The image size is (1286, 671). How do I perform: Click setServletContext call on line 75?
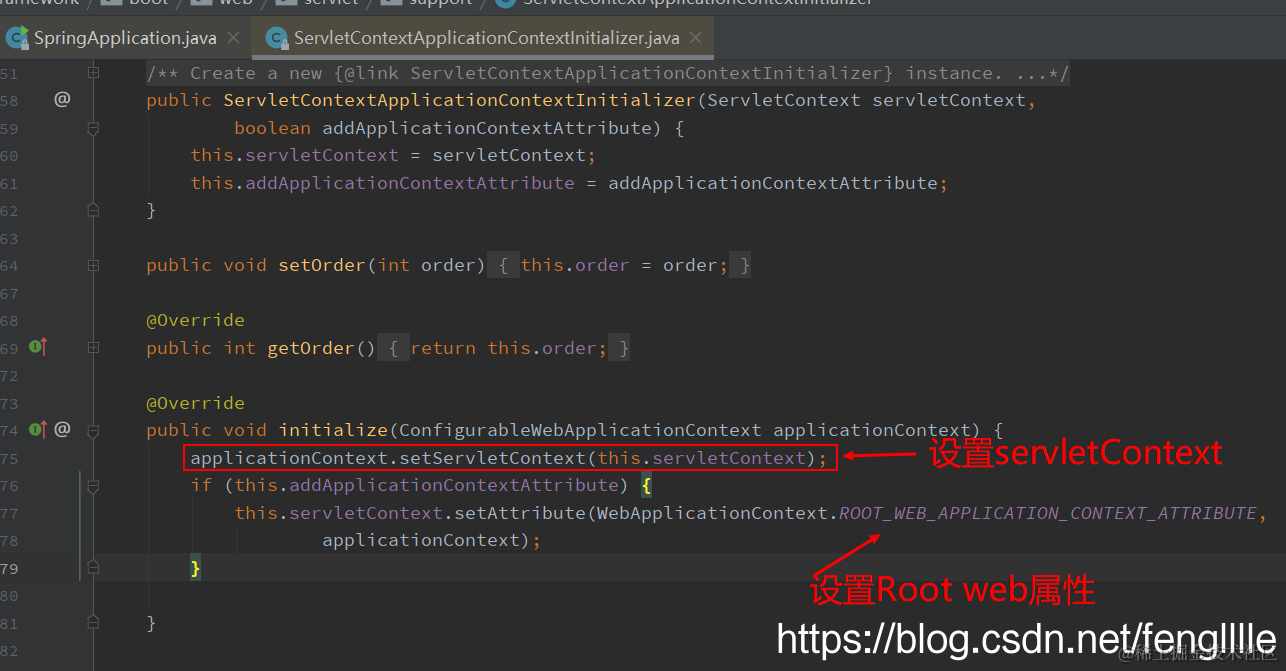tap(492, 458)
